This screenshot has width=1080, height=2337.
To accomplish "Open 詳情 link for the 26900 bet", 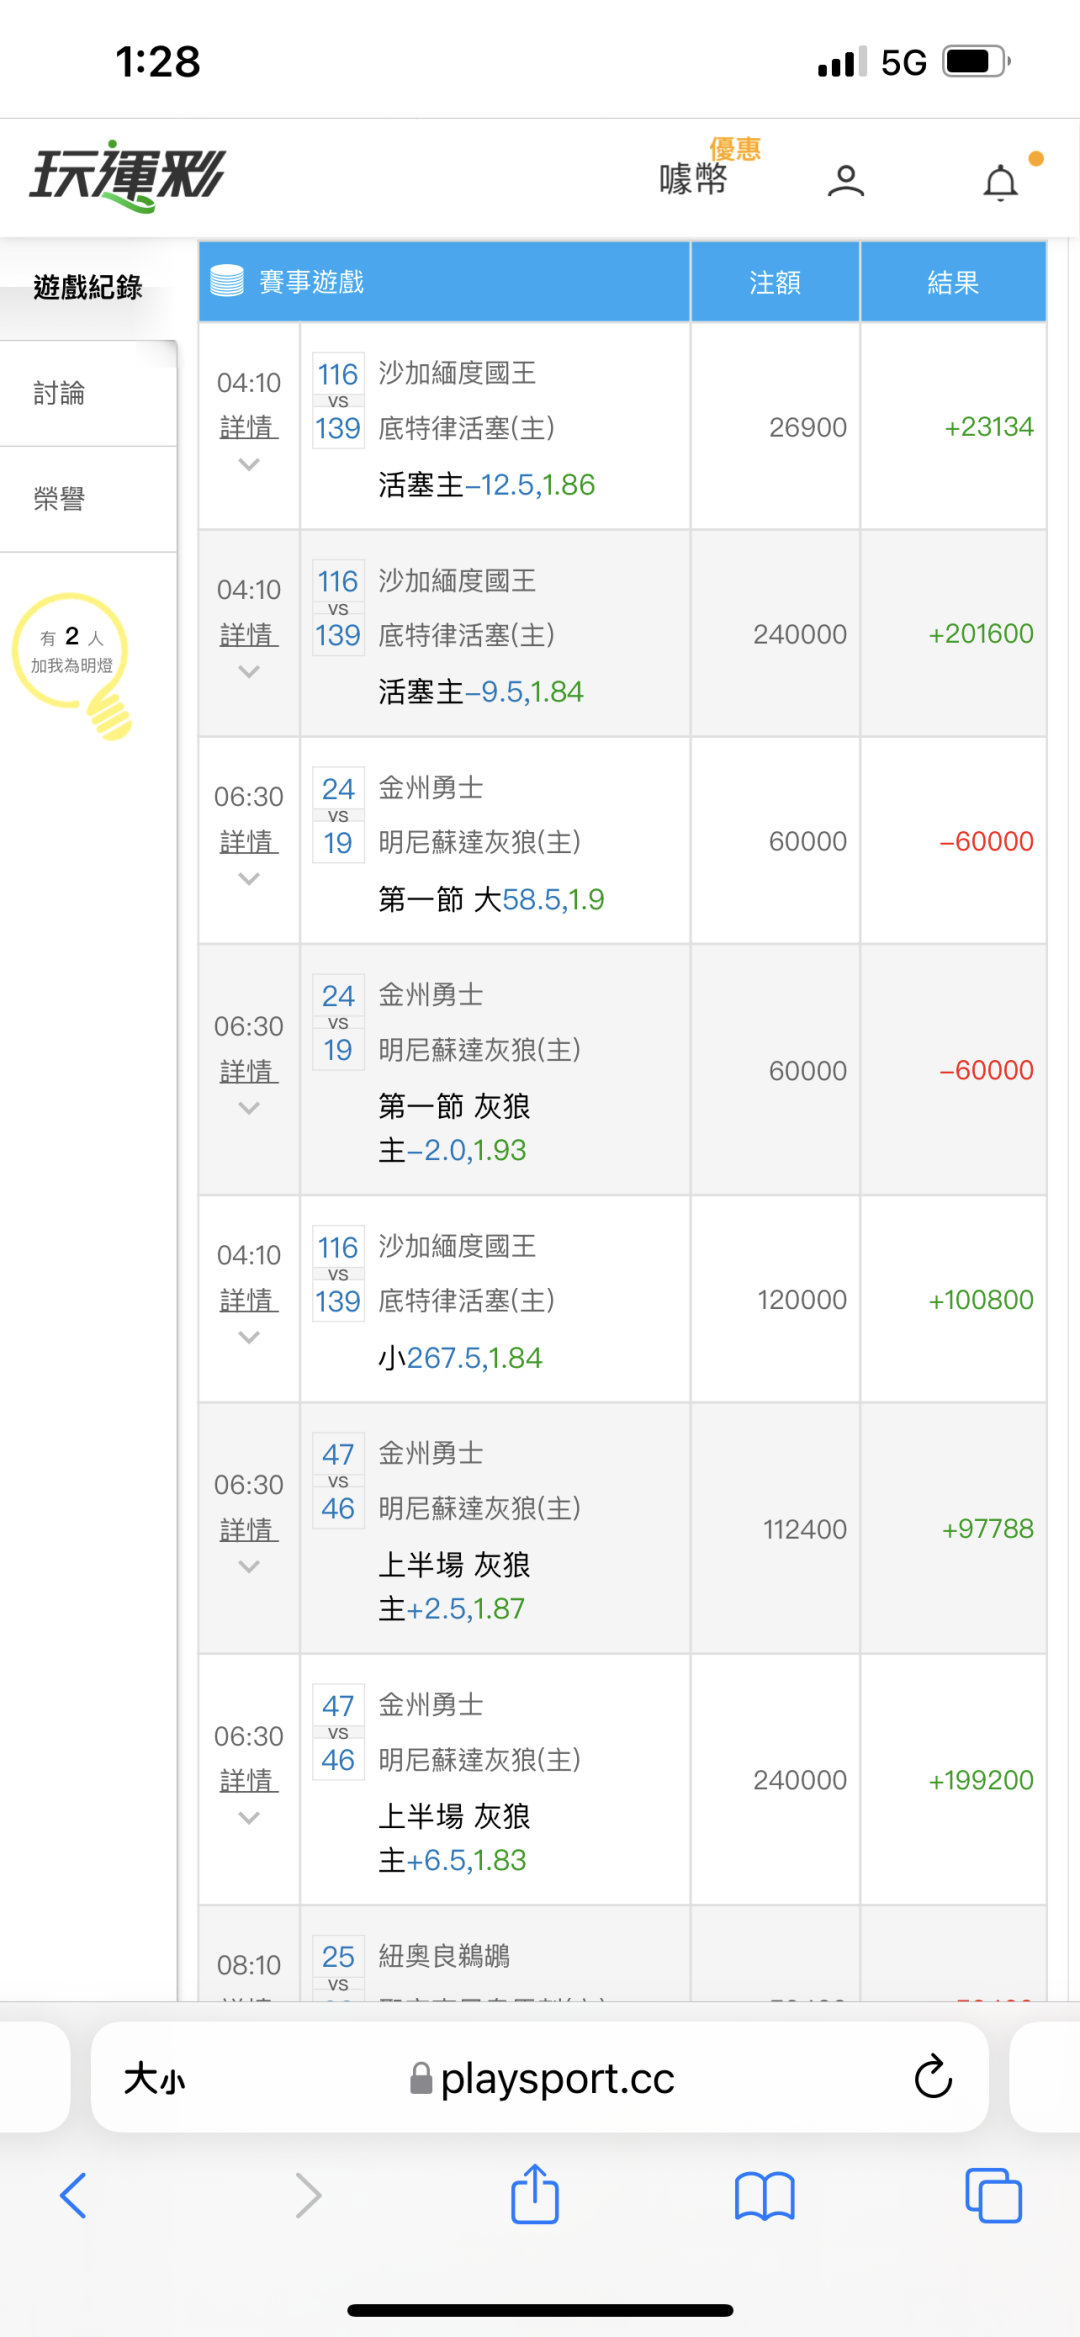I will (x=248, y=428).
